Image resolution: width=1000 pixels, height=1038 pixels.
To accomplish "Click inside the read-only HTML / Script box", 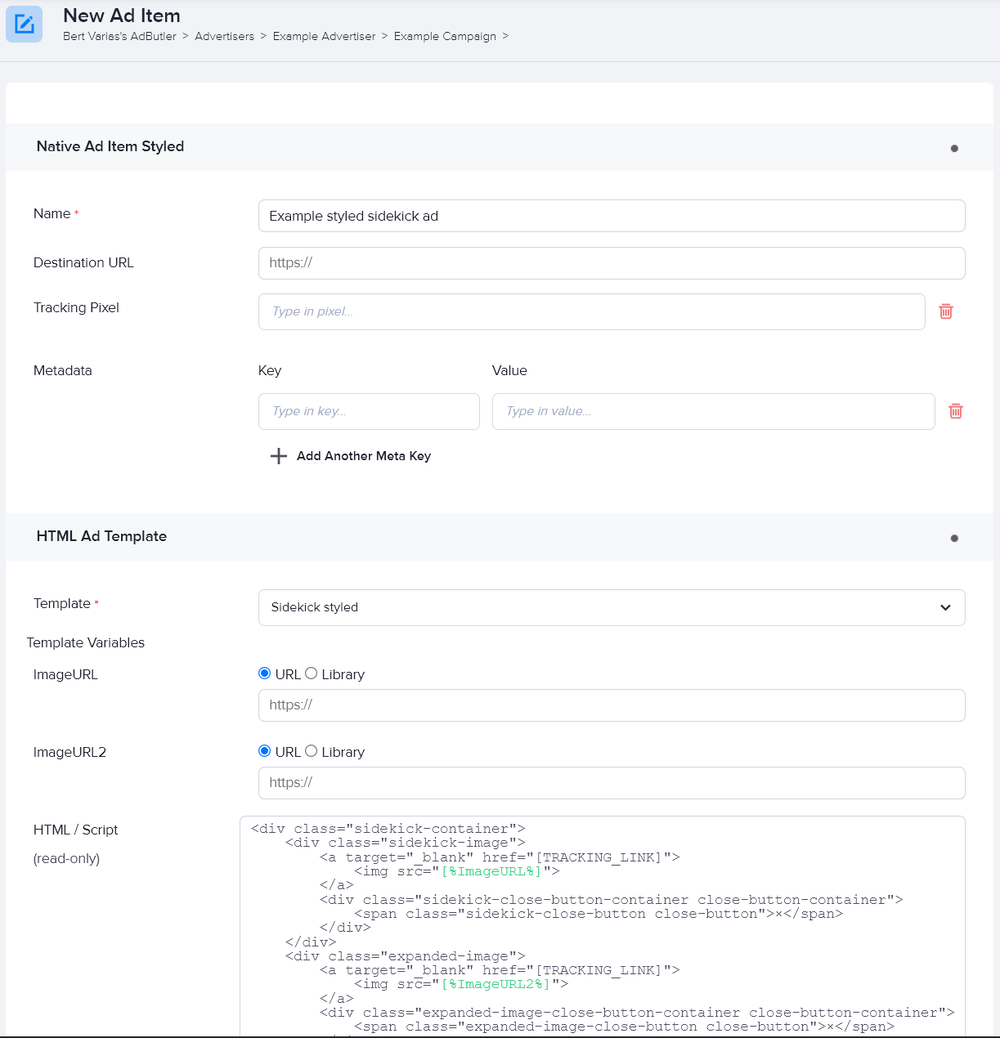I will (x=602, y=925).
